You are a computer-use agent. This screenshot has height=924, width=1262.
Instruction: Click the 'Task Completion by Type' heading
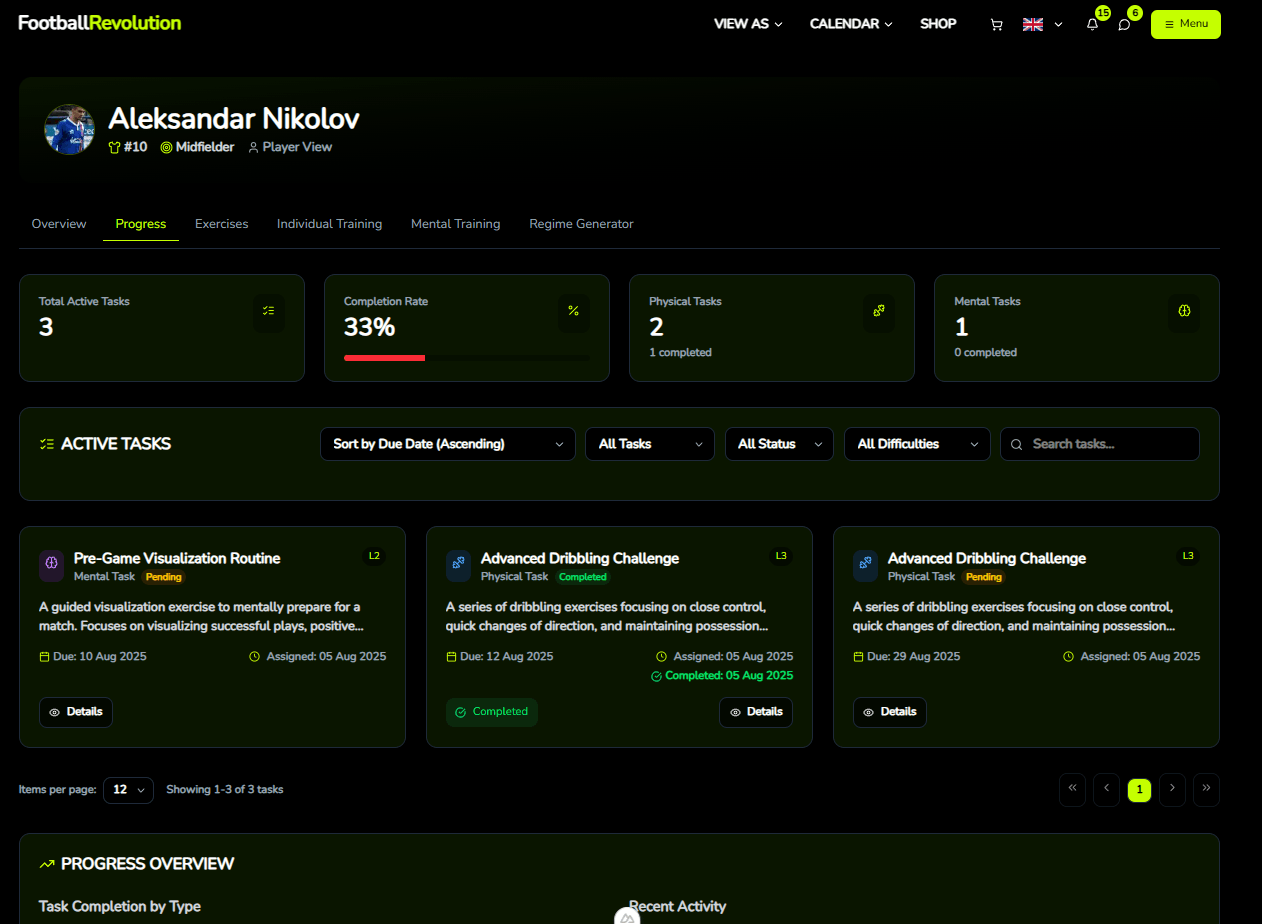[x=120, y=907]
